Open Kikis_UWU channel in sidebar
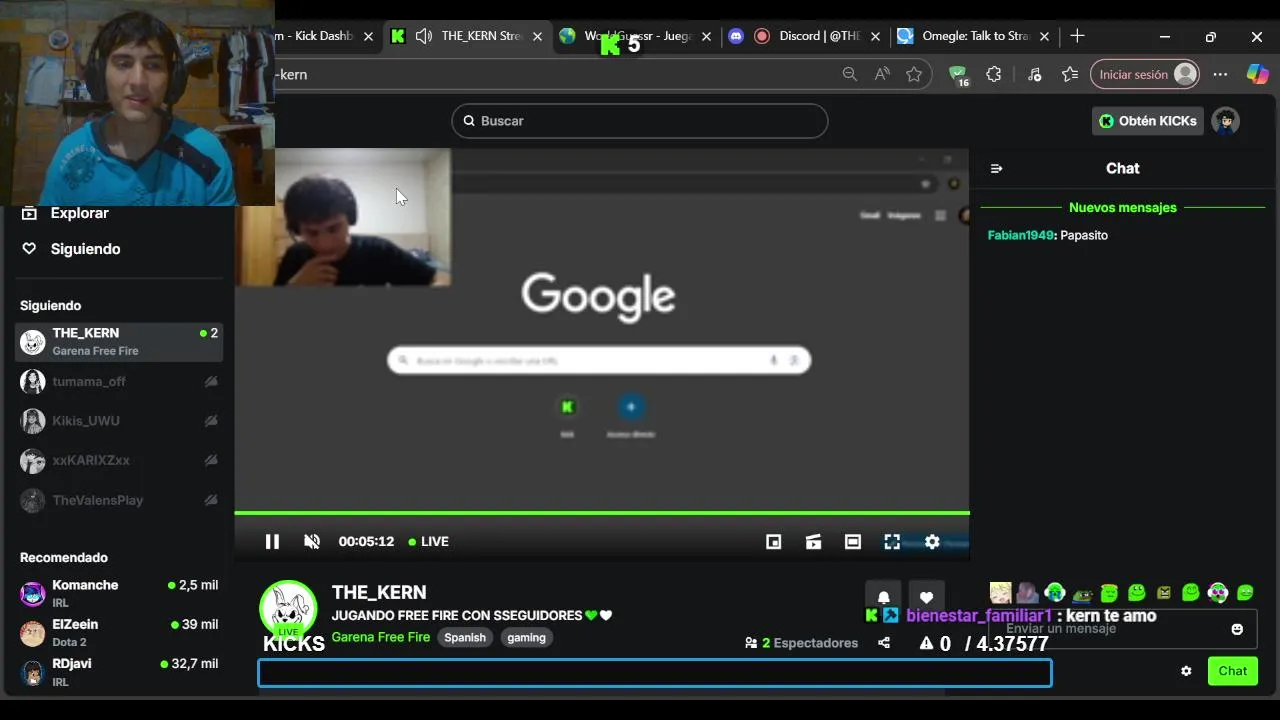The width and height of the screenshot is (1280, 720). [119, 421]
